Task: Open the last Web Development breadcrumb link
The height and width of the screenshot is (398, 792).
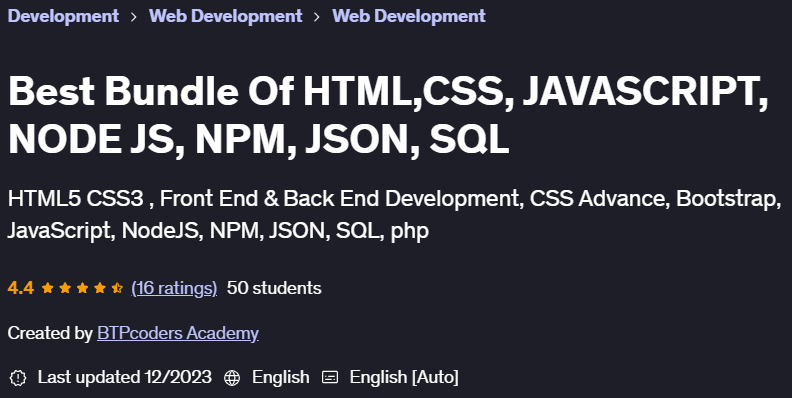Action: coord(409,16)
